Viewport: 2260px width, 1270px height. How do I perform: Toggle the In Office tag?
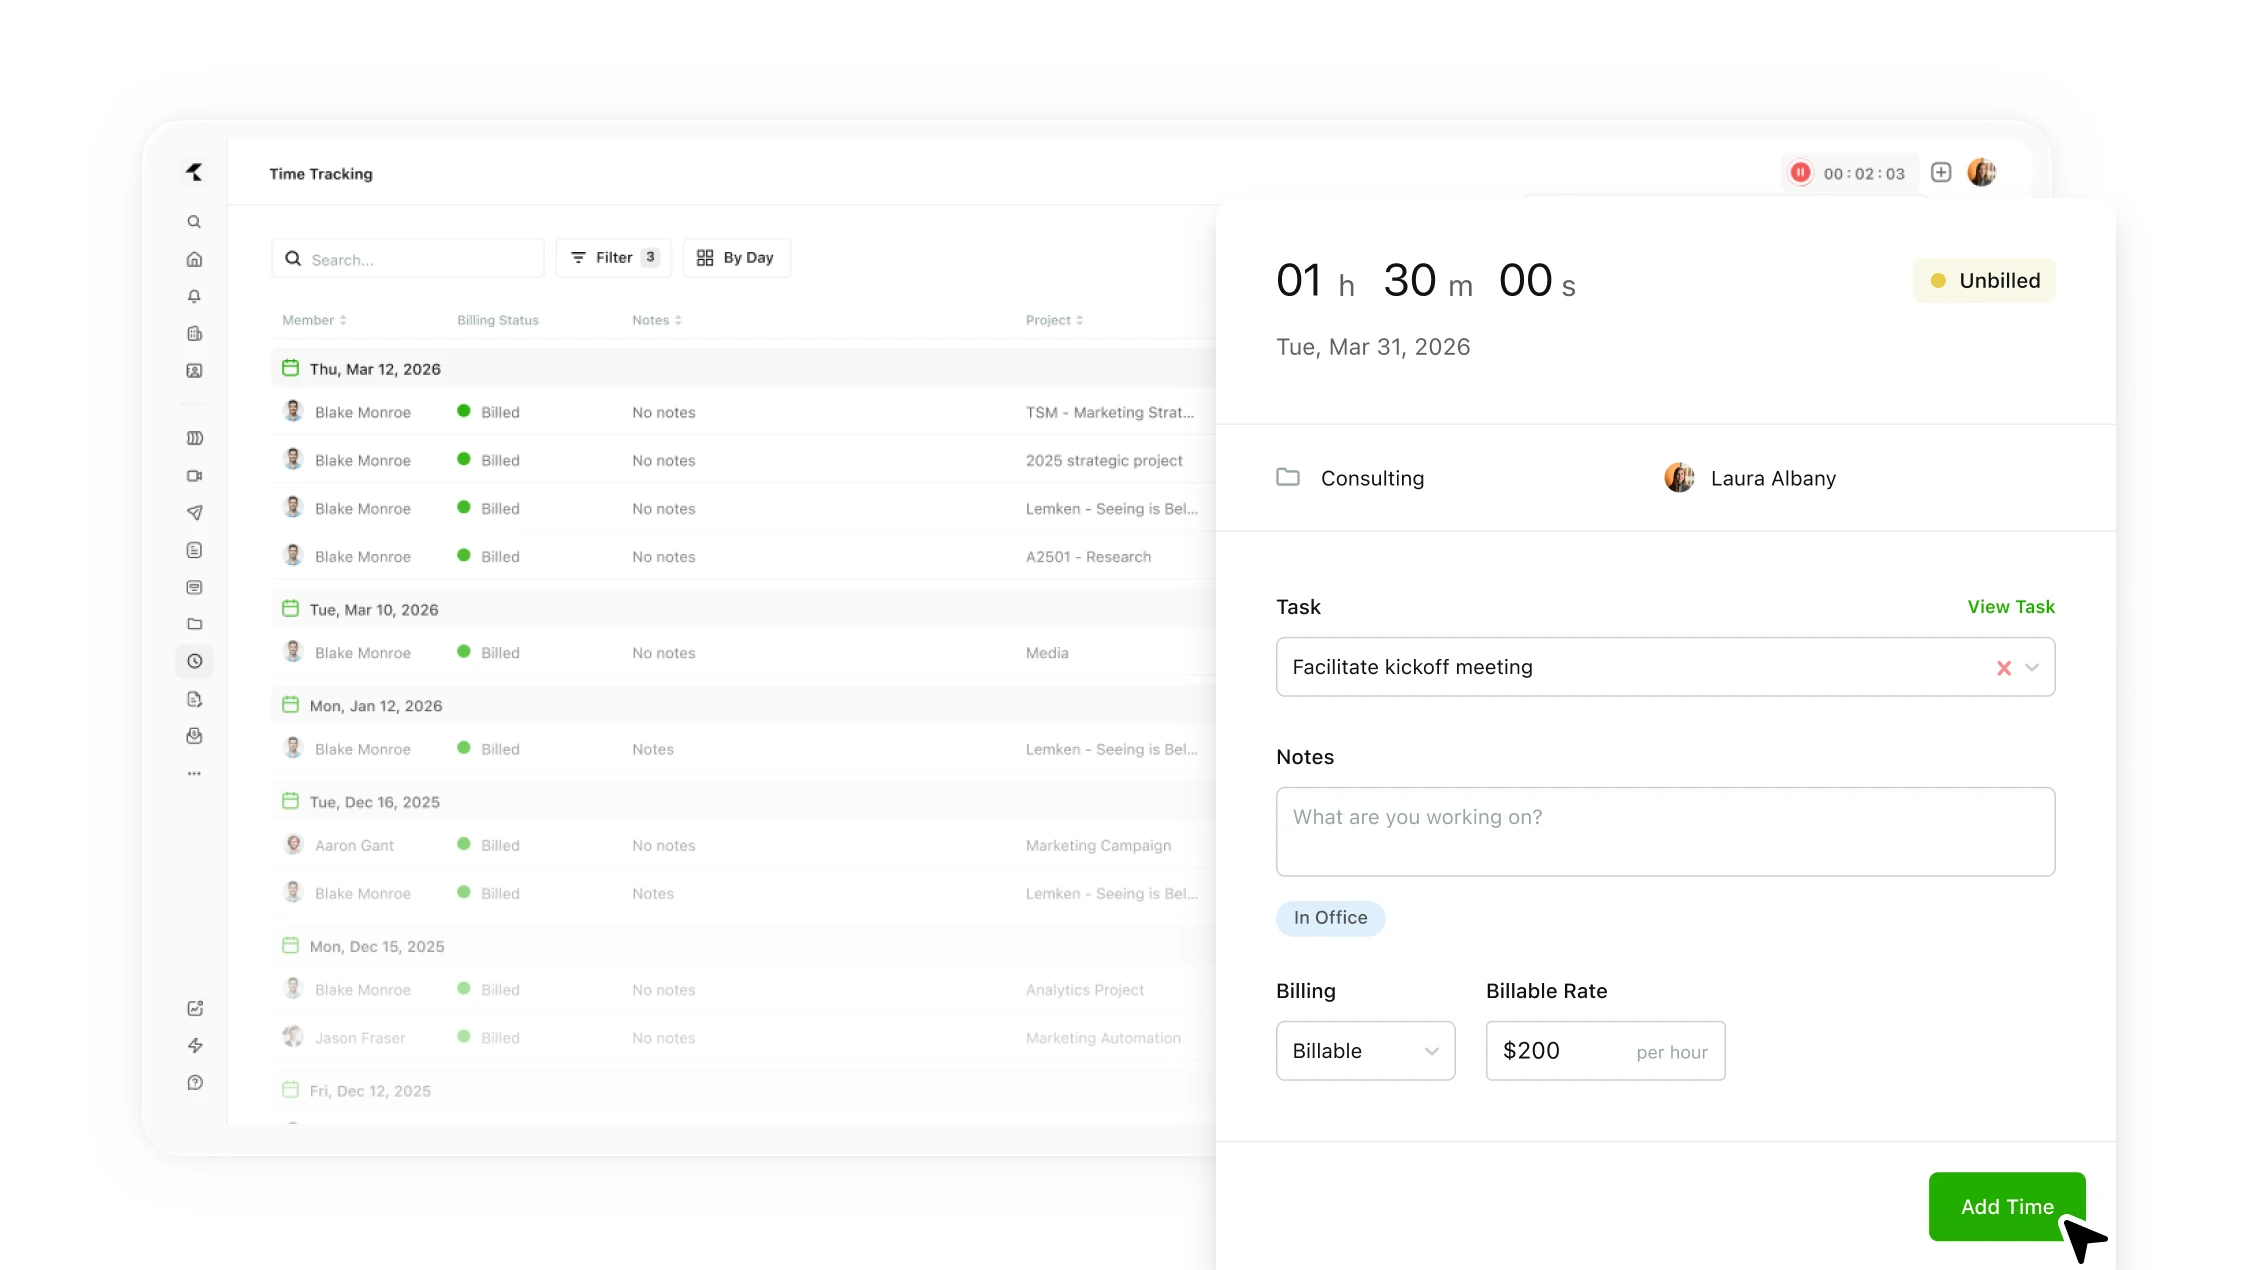(x=1330, y=918)
